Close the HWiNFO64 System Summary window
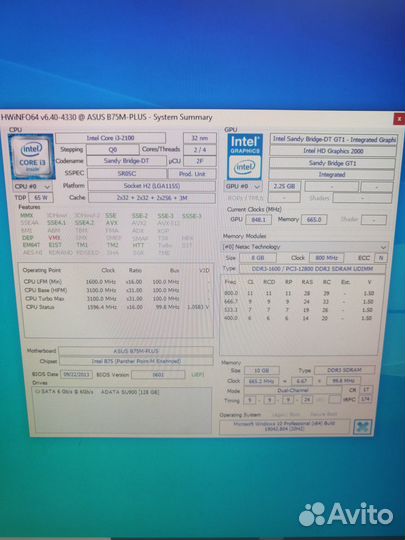The height and width of the screenshot is (540, 405). (x=399, y=119)
